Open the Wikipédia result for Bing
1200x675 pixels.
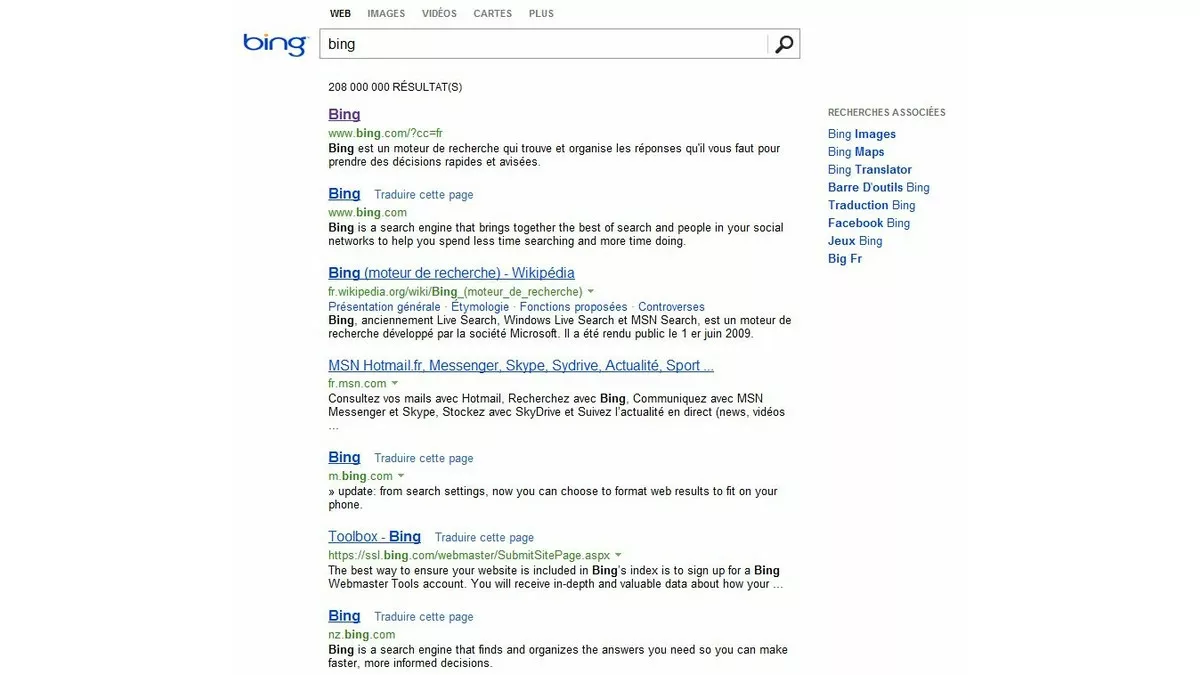point(451,272)
